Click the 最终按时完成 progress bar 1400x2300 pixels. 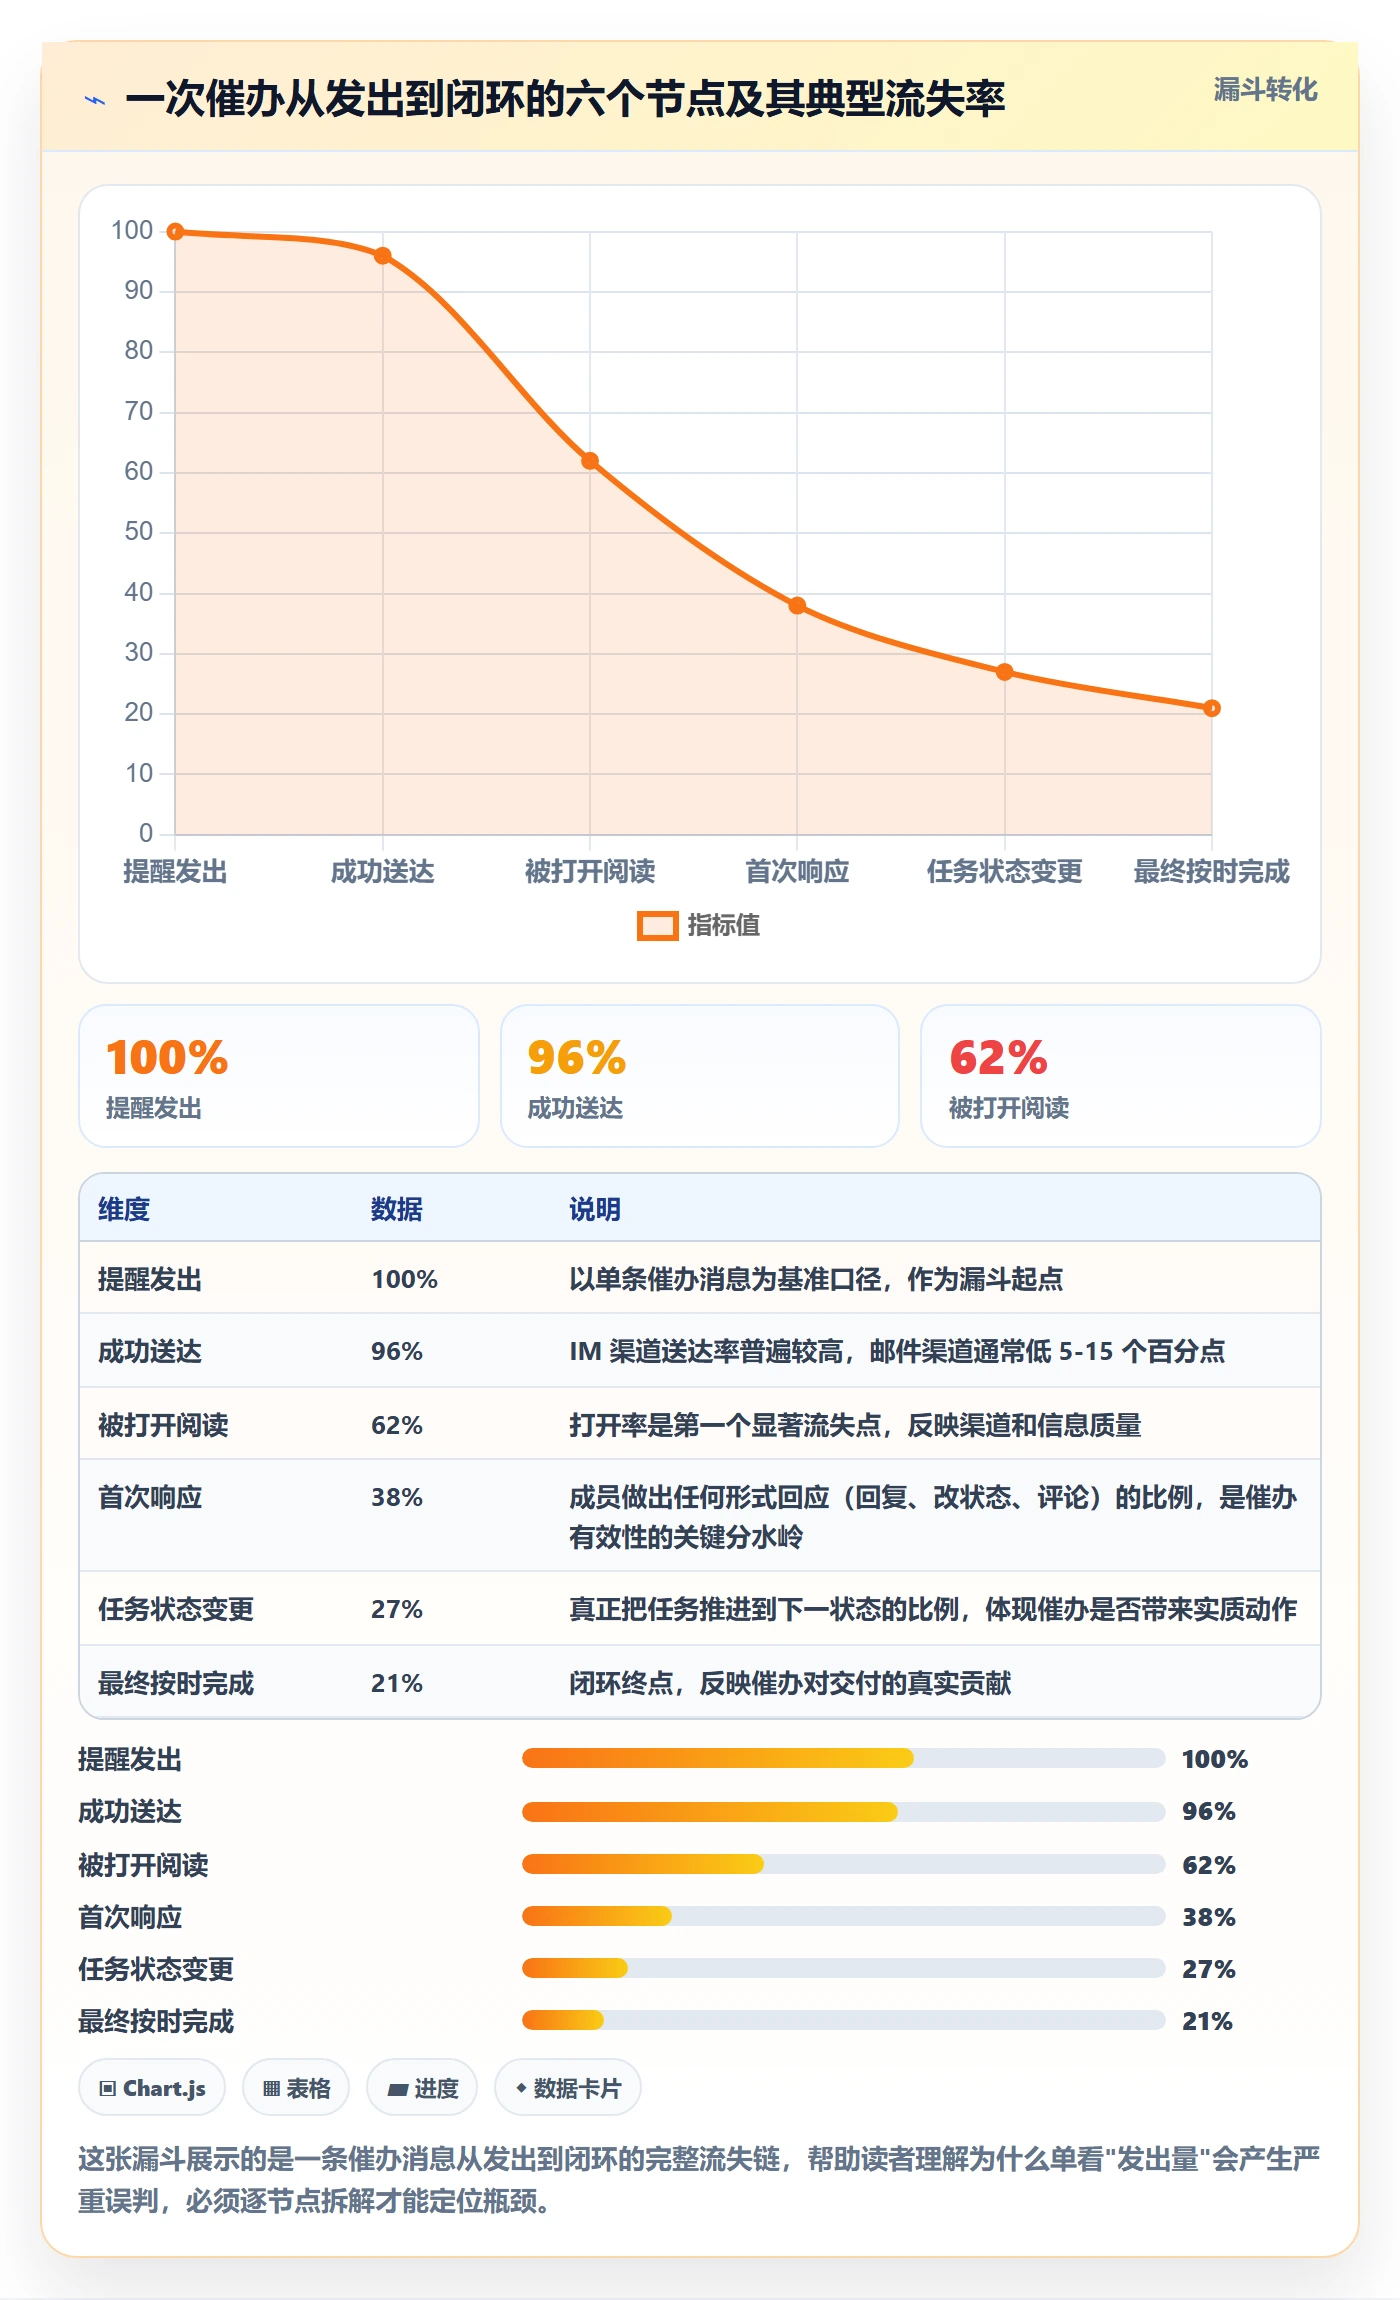(x=844, y=2020)
